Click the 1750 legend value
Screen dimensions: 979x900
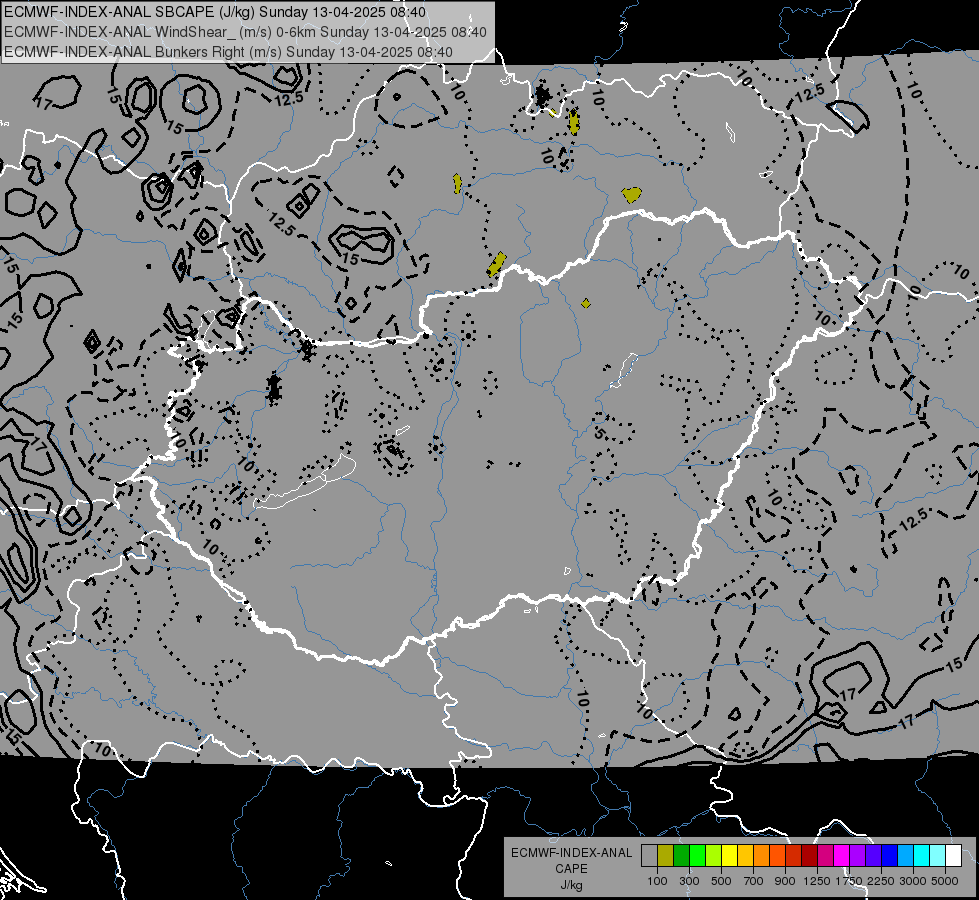click(x=849, y=881)
